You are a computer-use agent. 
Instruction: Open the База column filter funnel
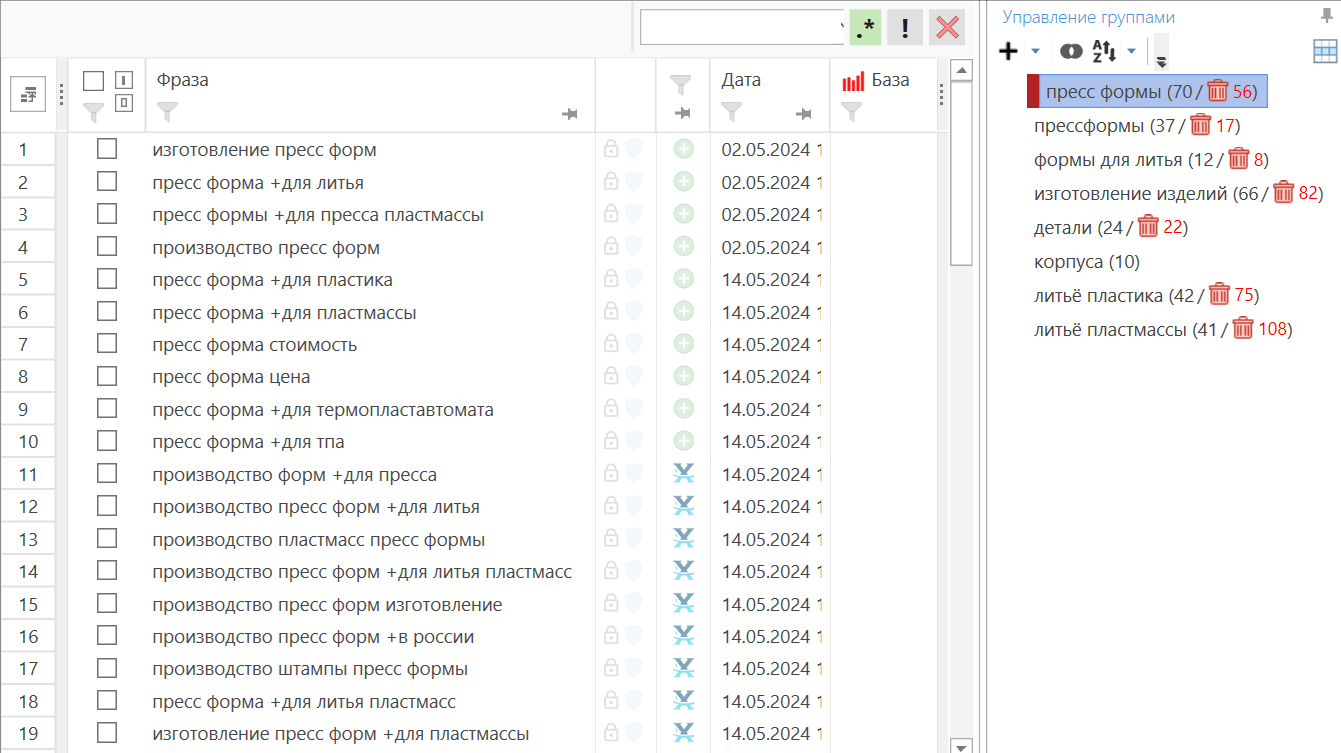coord(852,112)
